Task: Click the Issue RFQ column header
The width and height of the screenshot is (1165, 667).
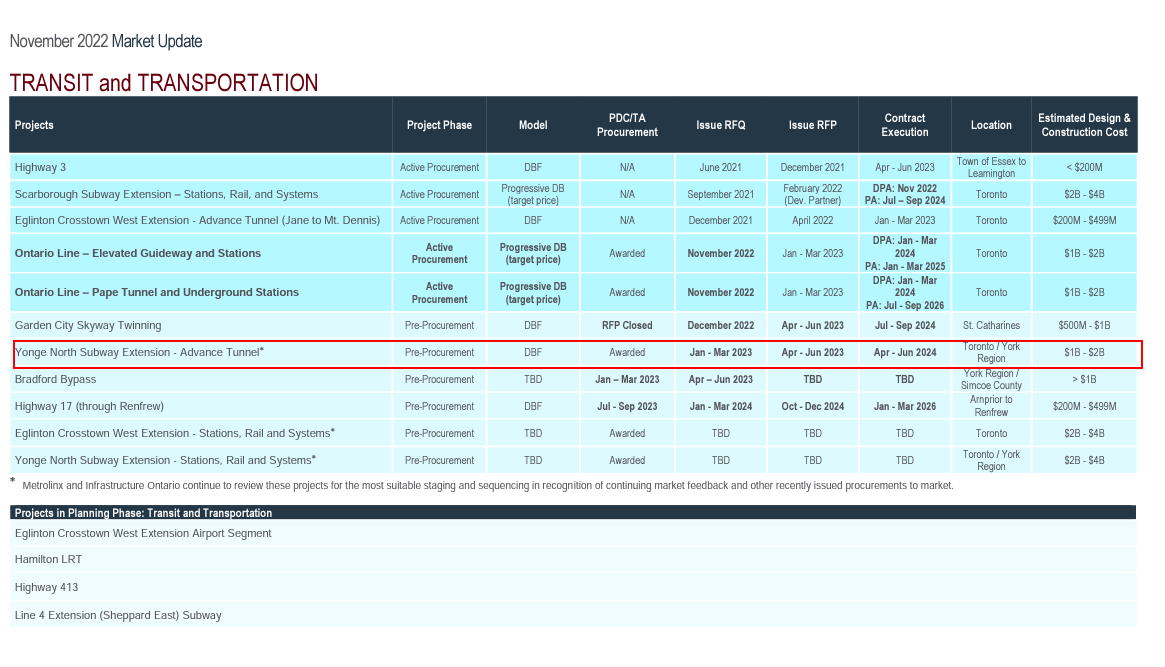Action: click(720, 125)
